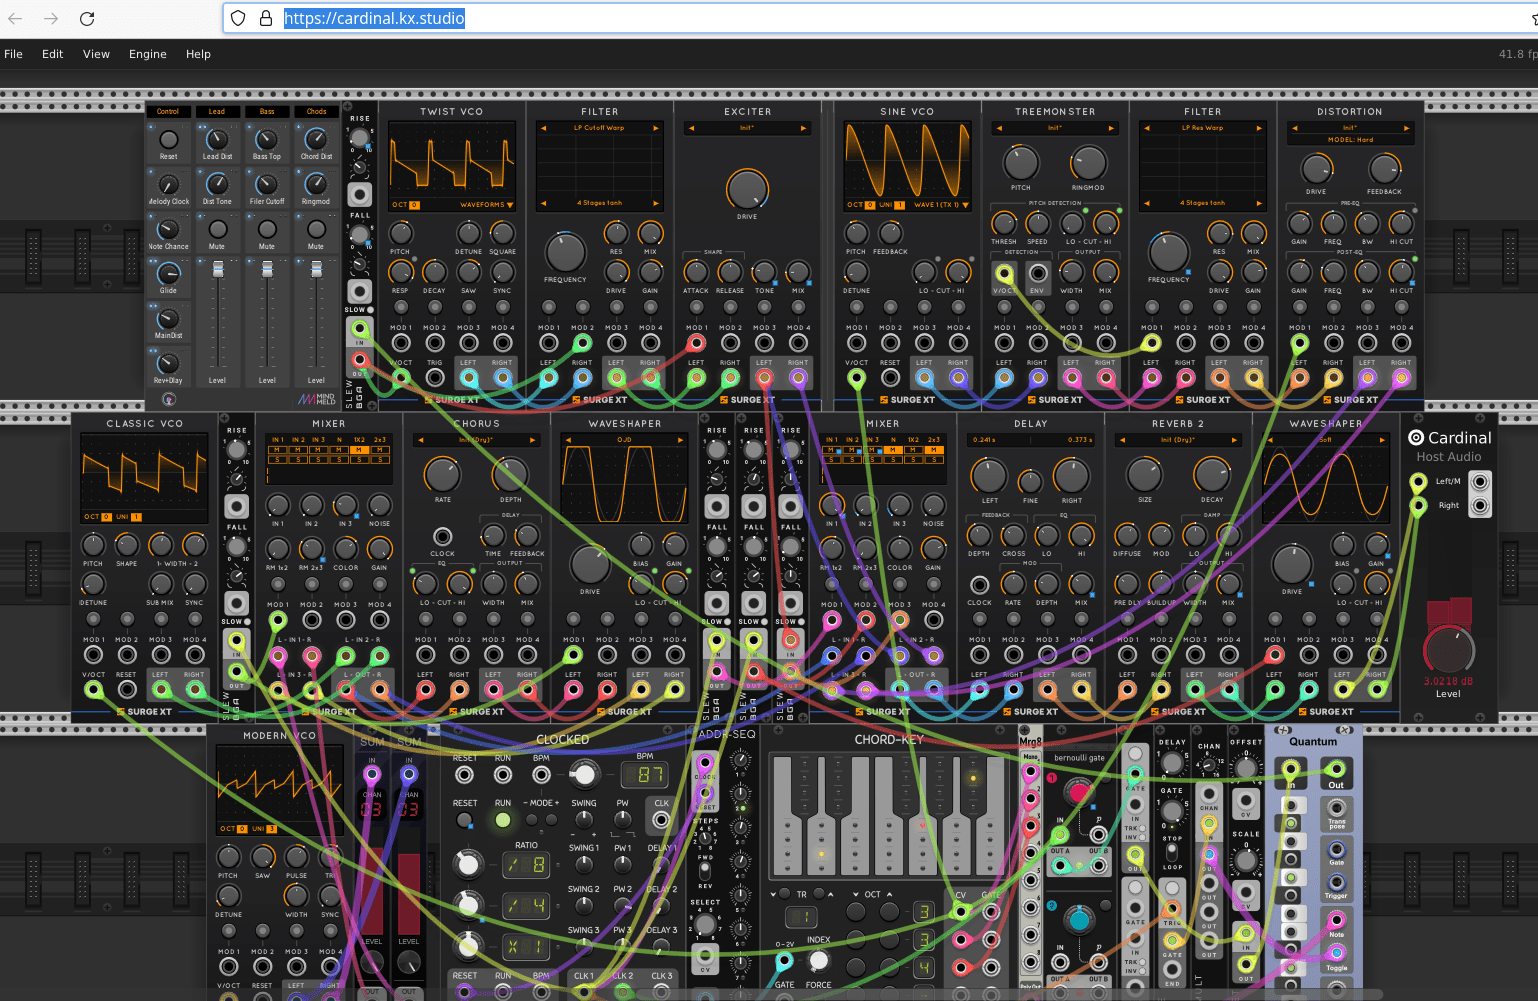Click Chorus RATE knob
The height and width of the screenshot is (1001, 1538).
[442, 475]
